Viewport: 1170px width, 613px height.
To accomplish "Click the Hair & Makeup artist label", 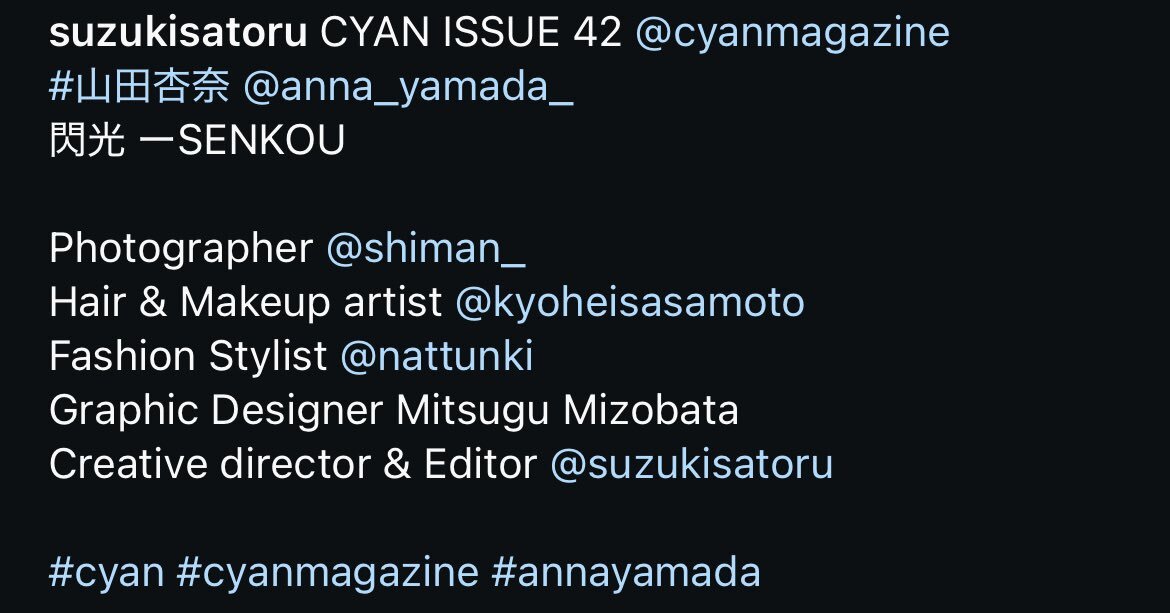I will point(245,304).
